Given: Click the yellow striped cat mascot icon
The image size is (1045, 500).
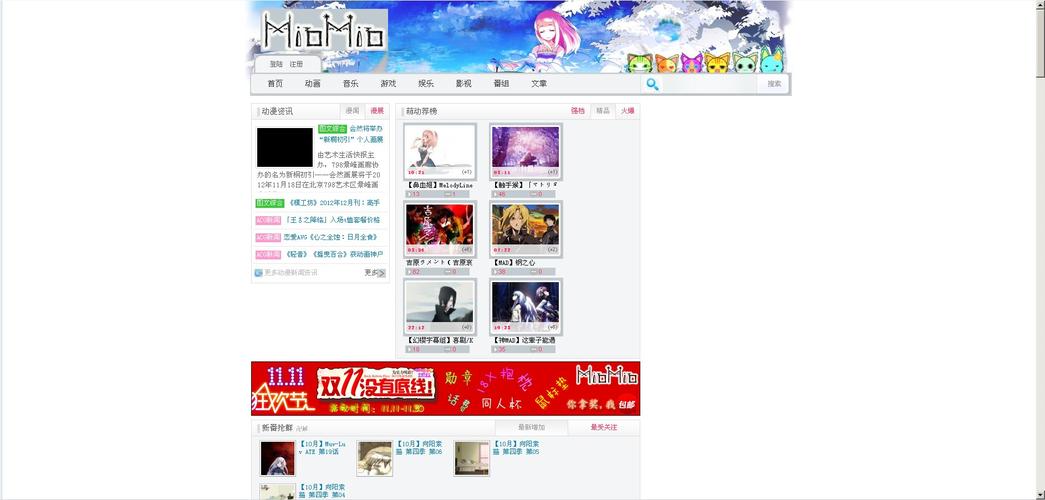Looking at the screenshot, I should tap(718, 63).
